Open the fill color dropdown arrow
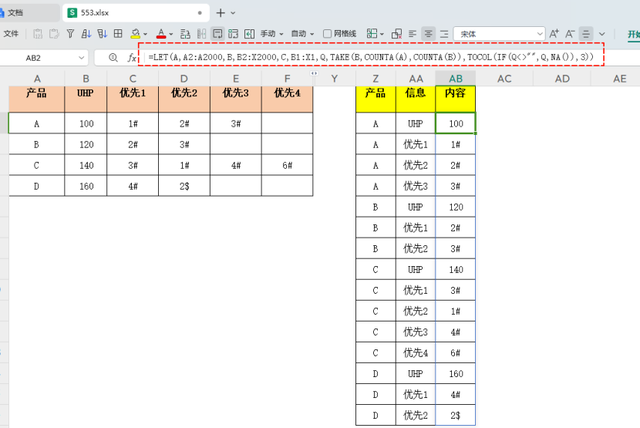Screen dimensions: 640x428 tap(145, 34)
